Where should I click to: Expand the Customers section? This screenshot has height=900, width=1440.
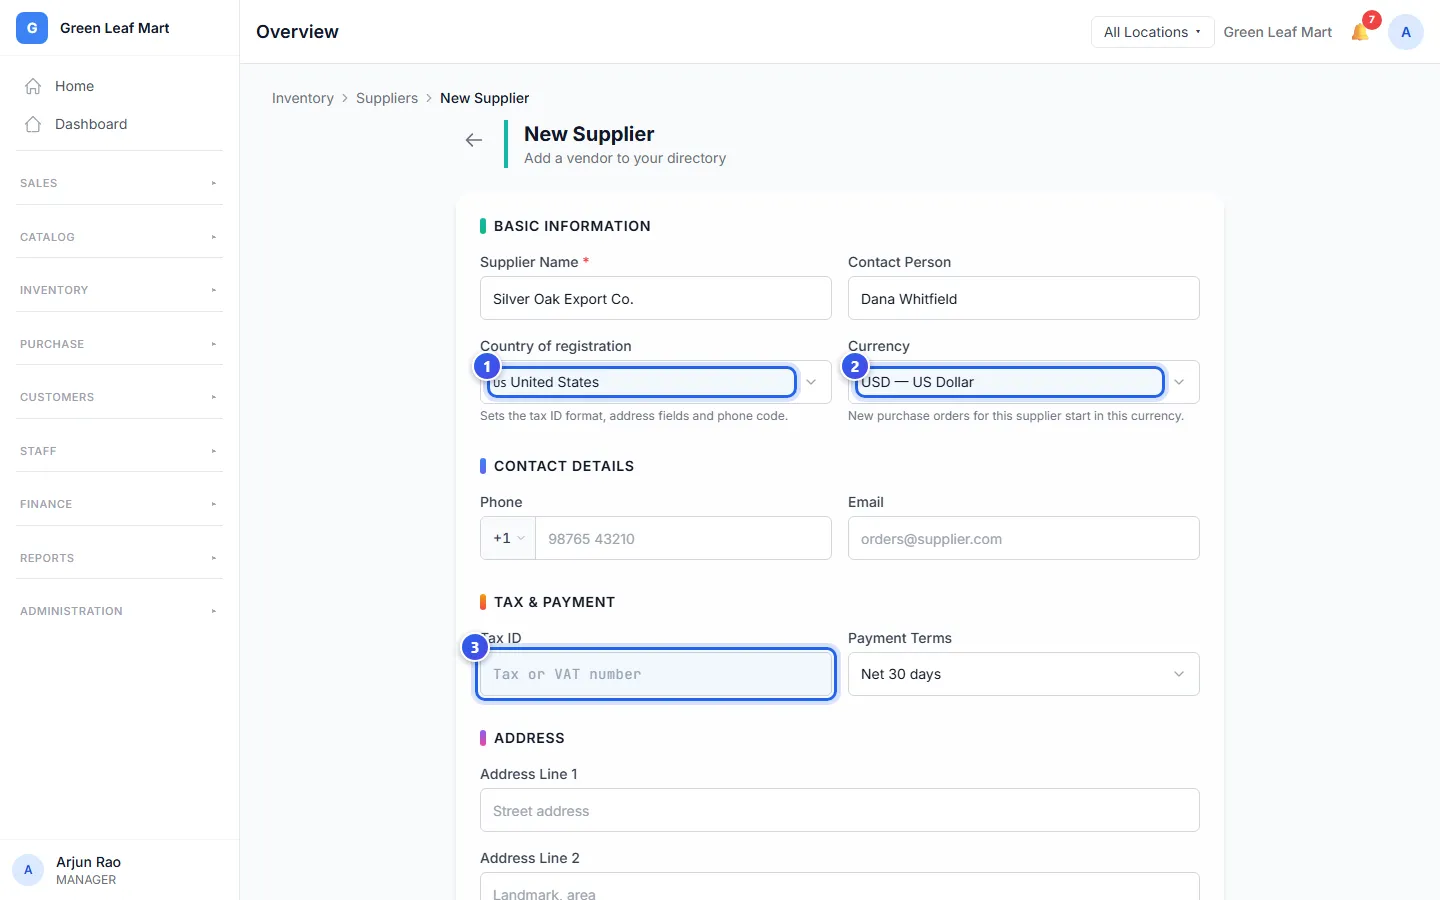[120, 397]
